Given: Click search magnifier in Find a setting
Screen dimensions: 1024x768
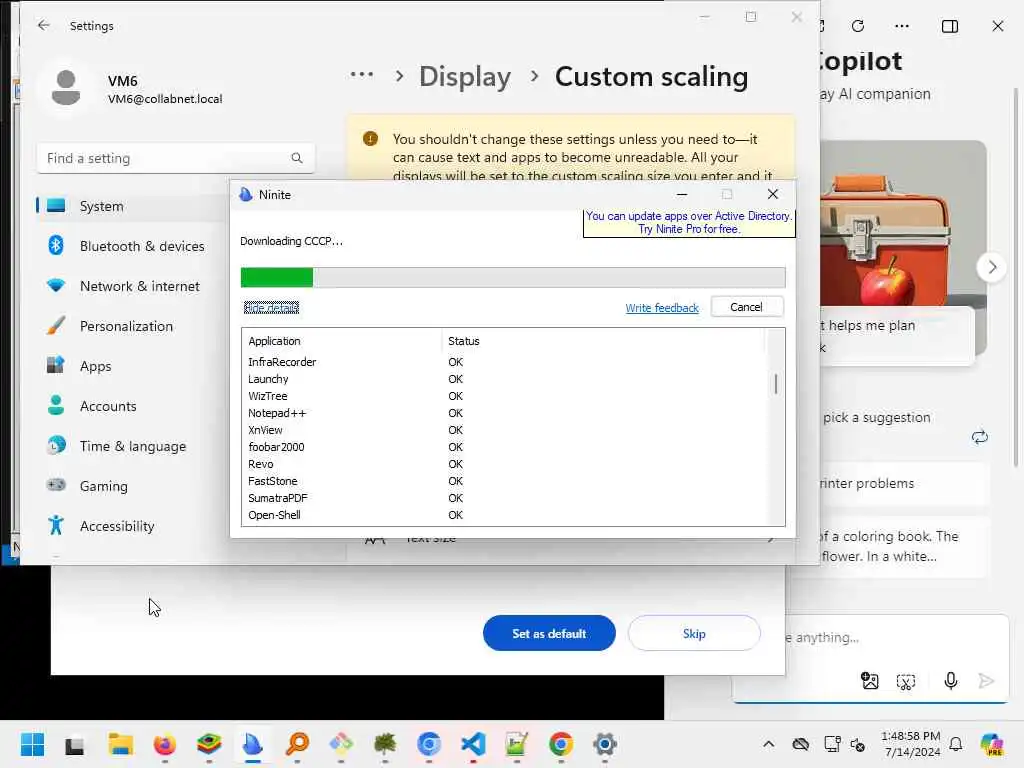Looking at the screenshot, I should 296,158.
